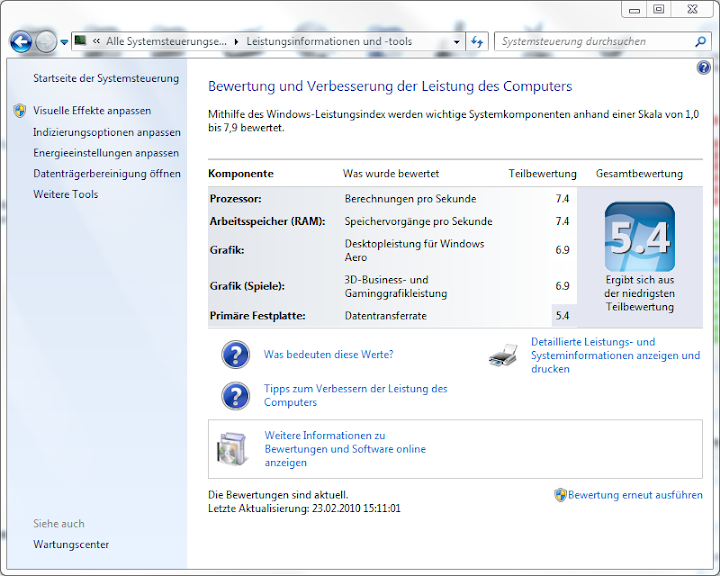Open the recent pages dropdown arrow
The height and width of the screenshot is (576, 720).
[x=64, y=42]
